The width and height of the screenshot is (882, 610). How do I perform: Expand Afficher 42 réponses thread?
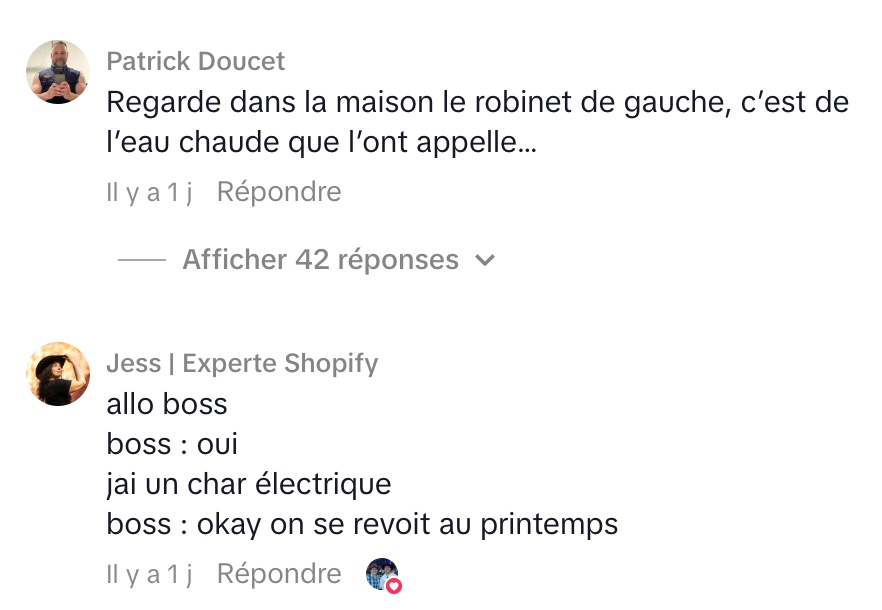pos(320,260)
